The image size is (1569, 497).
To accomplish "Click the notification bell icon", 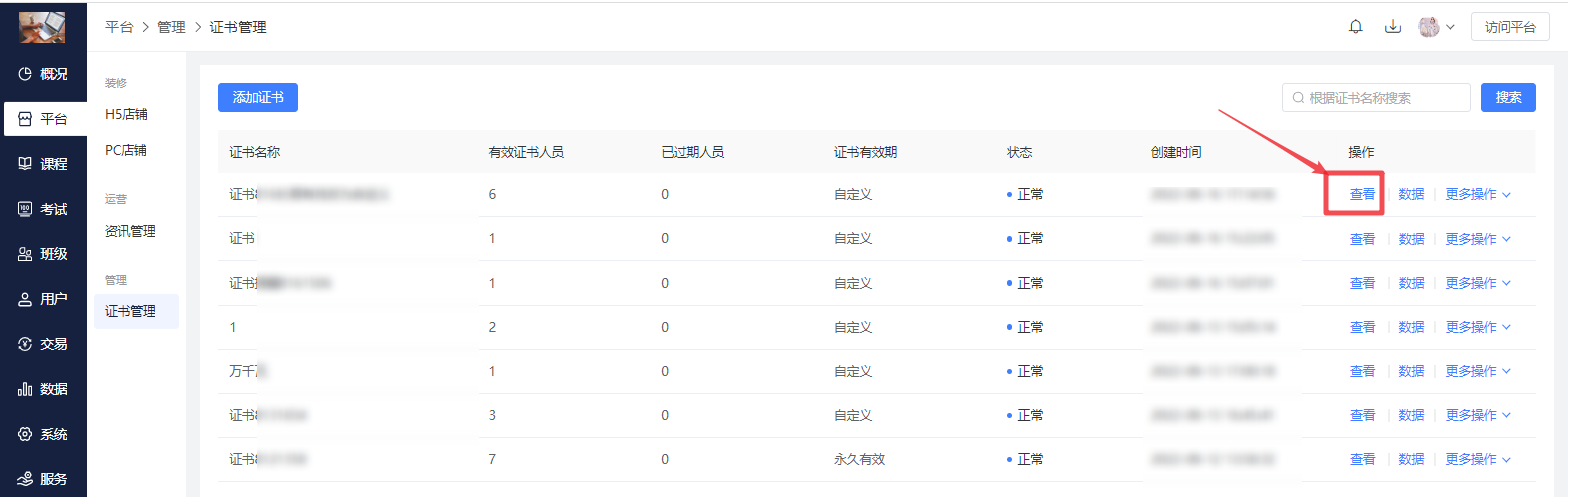I will click(x=1356, y=27).
